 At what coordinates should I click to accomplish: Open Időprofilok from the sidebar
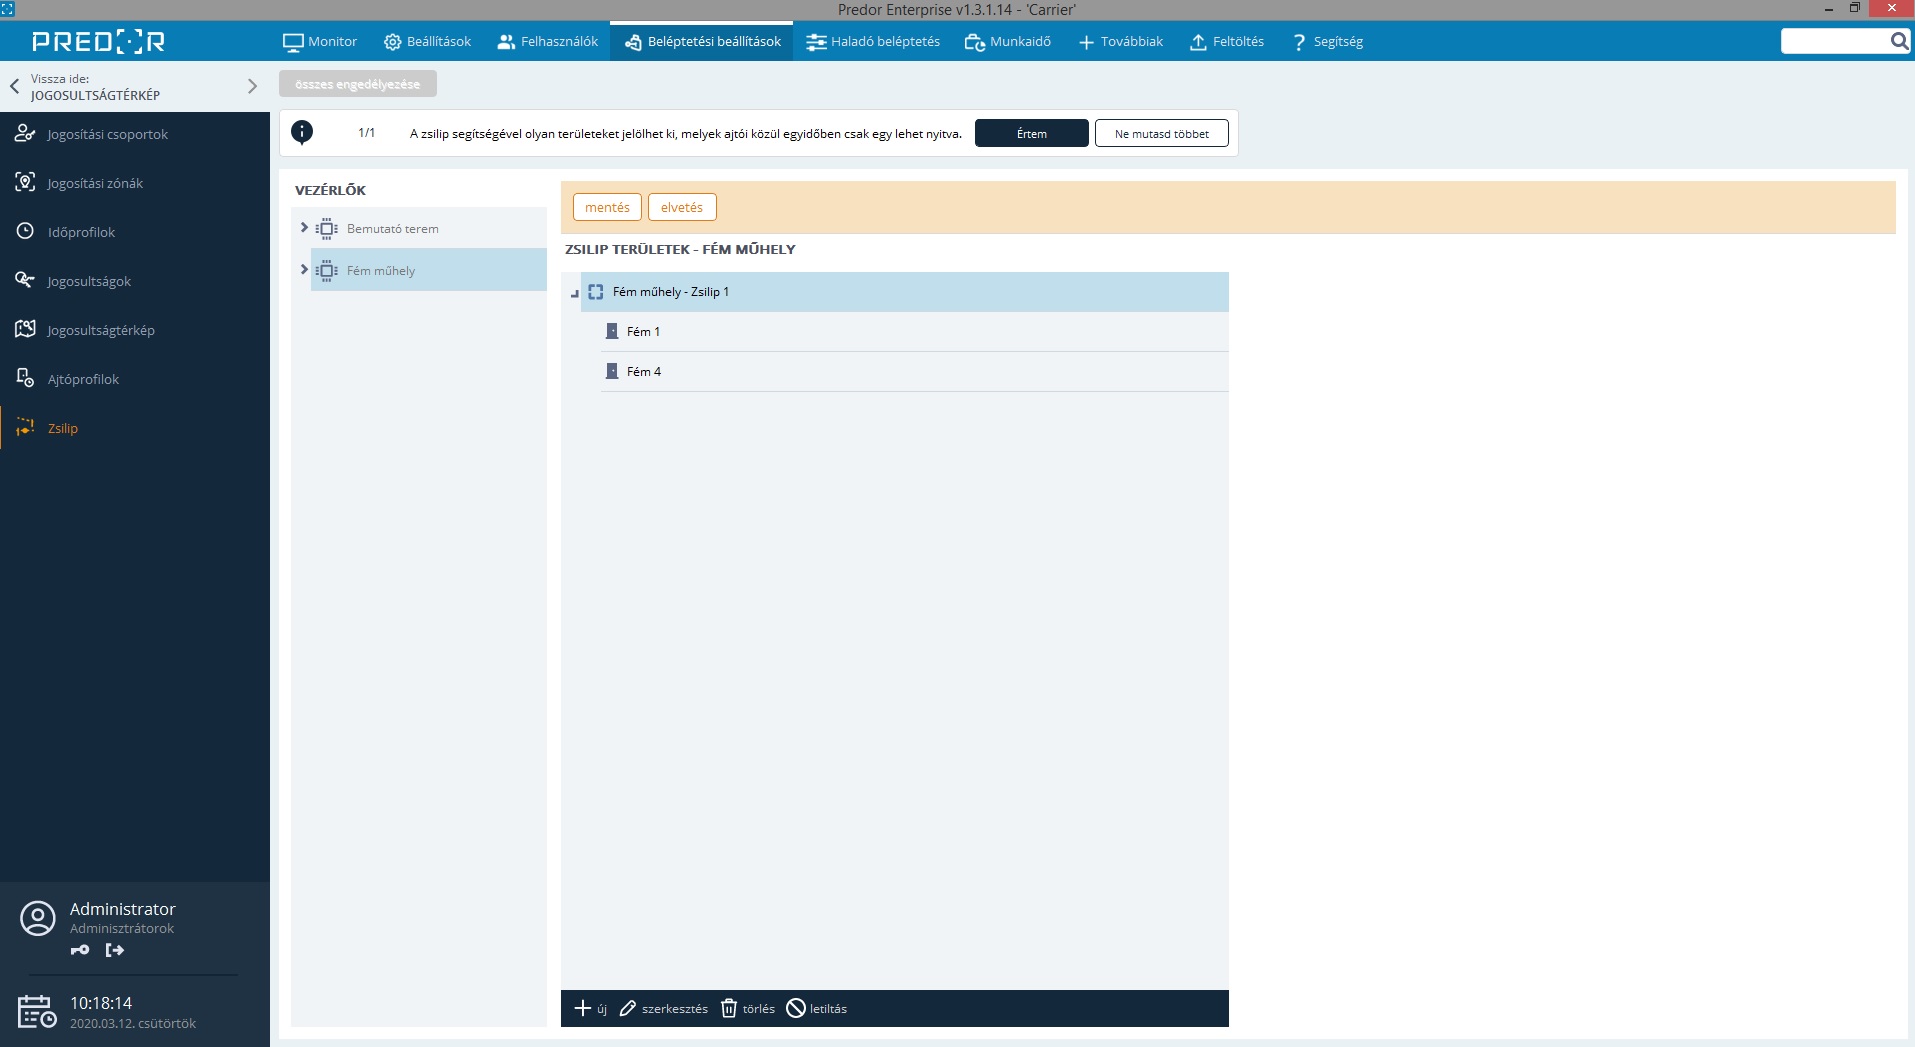pyautogui.click(x=81, y=232)
